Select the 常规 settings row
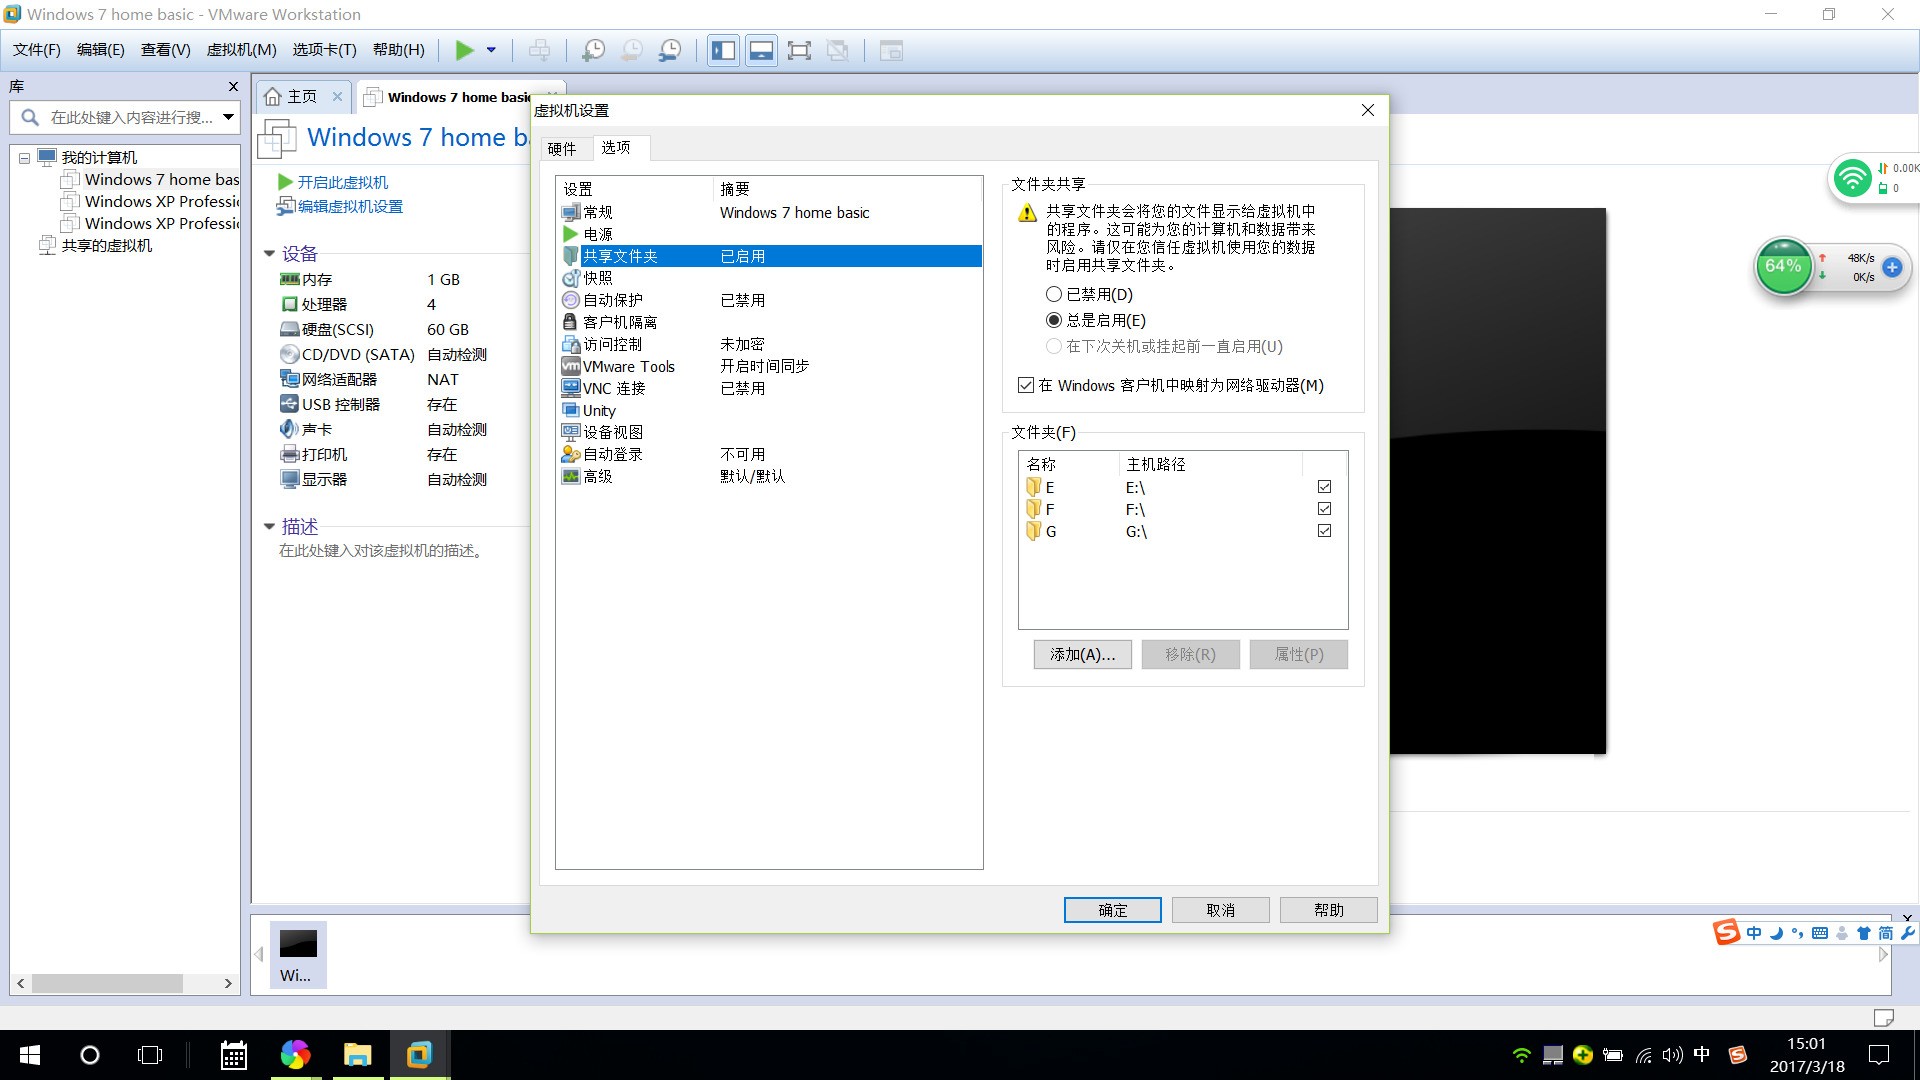The height and width of the screenshot is (1080, 1920). [x=770, y=212]
